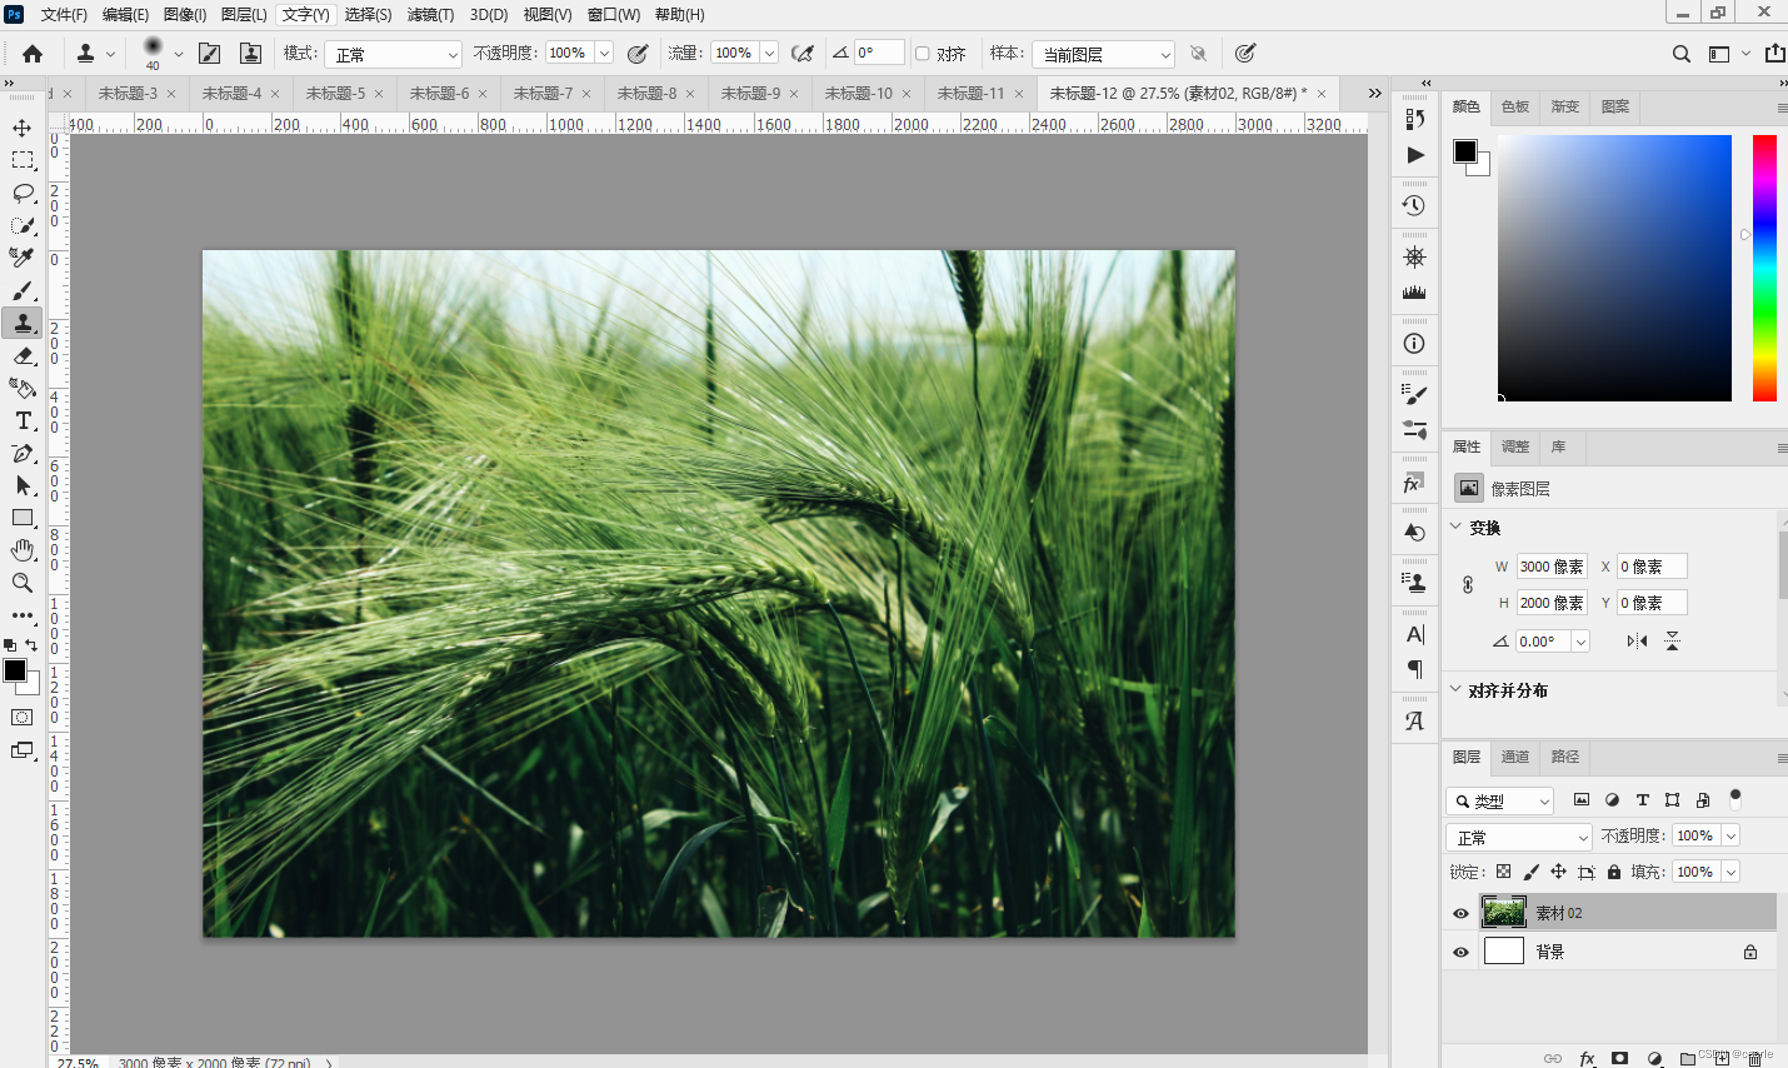Screen dimensions: 1788x1068
Task: Select the Eraser tool
Action: click(22, 356)
